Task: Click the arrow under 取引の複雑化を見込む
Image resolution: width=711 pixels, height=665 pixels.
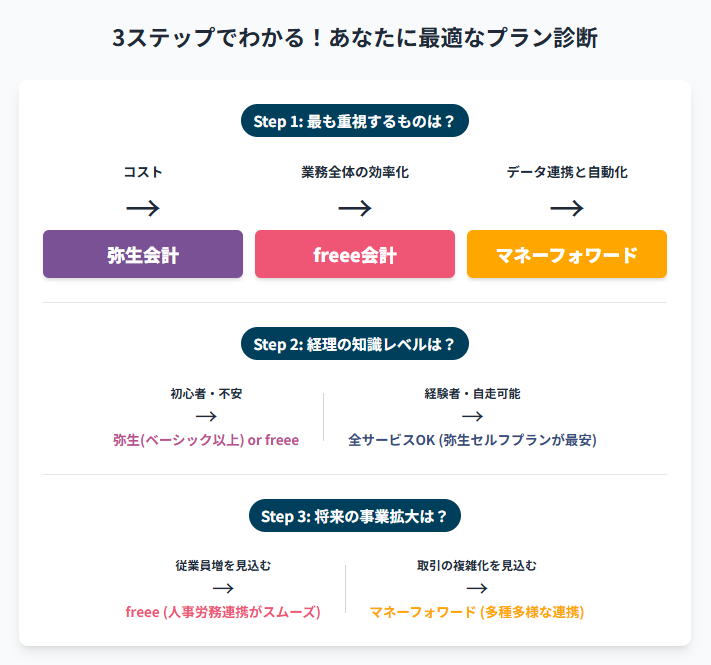Action: 477,588
